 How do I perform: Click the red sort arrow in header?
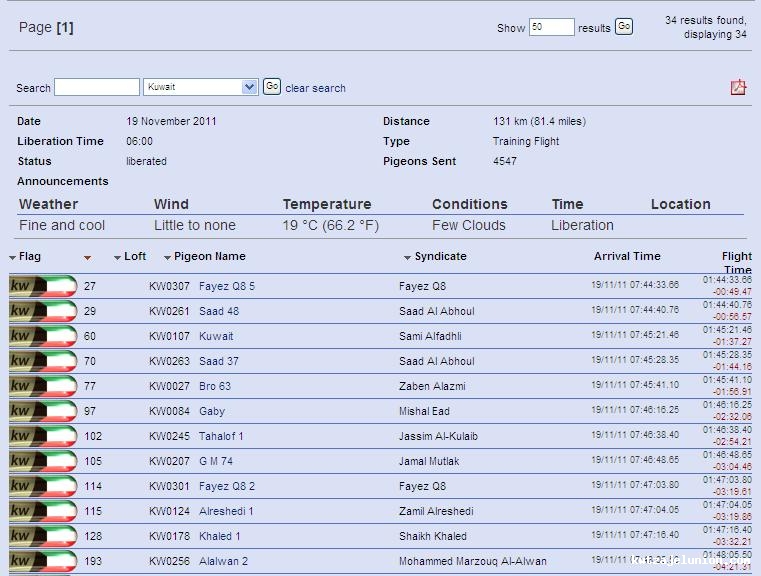88,258
